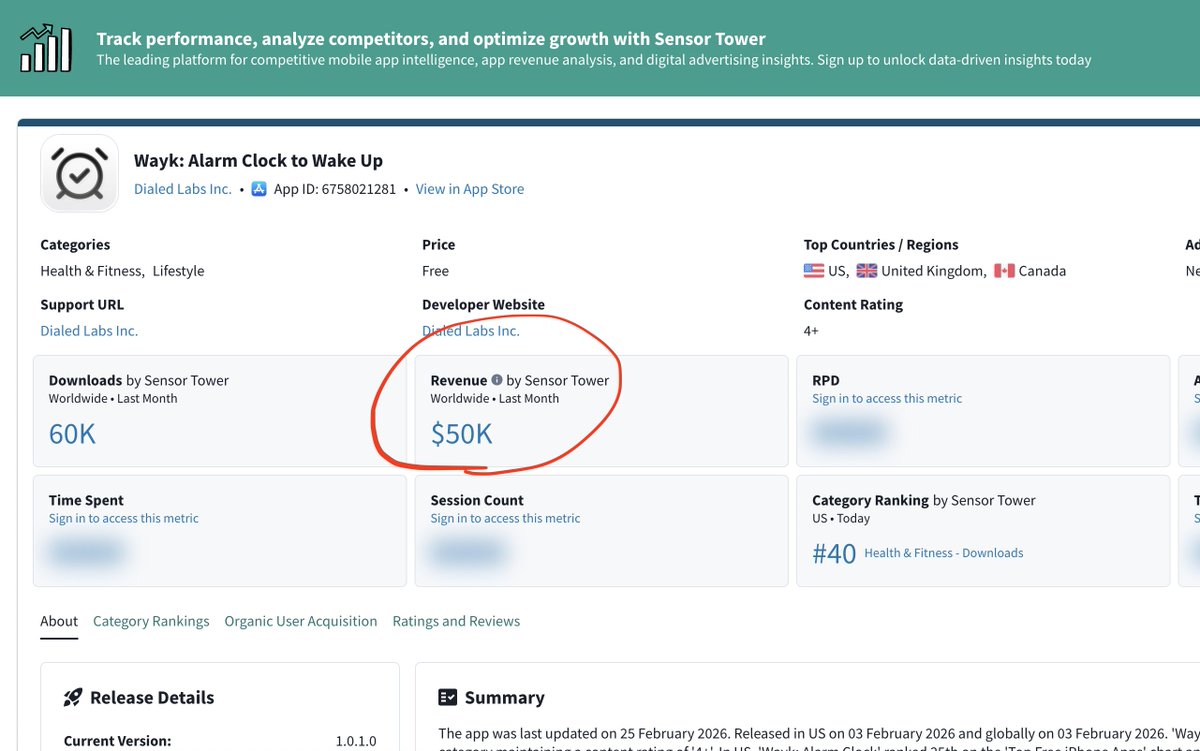Click the United Kingdom country name
Viewport: 1200px width, 751px height.
(x=933, y=271)
